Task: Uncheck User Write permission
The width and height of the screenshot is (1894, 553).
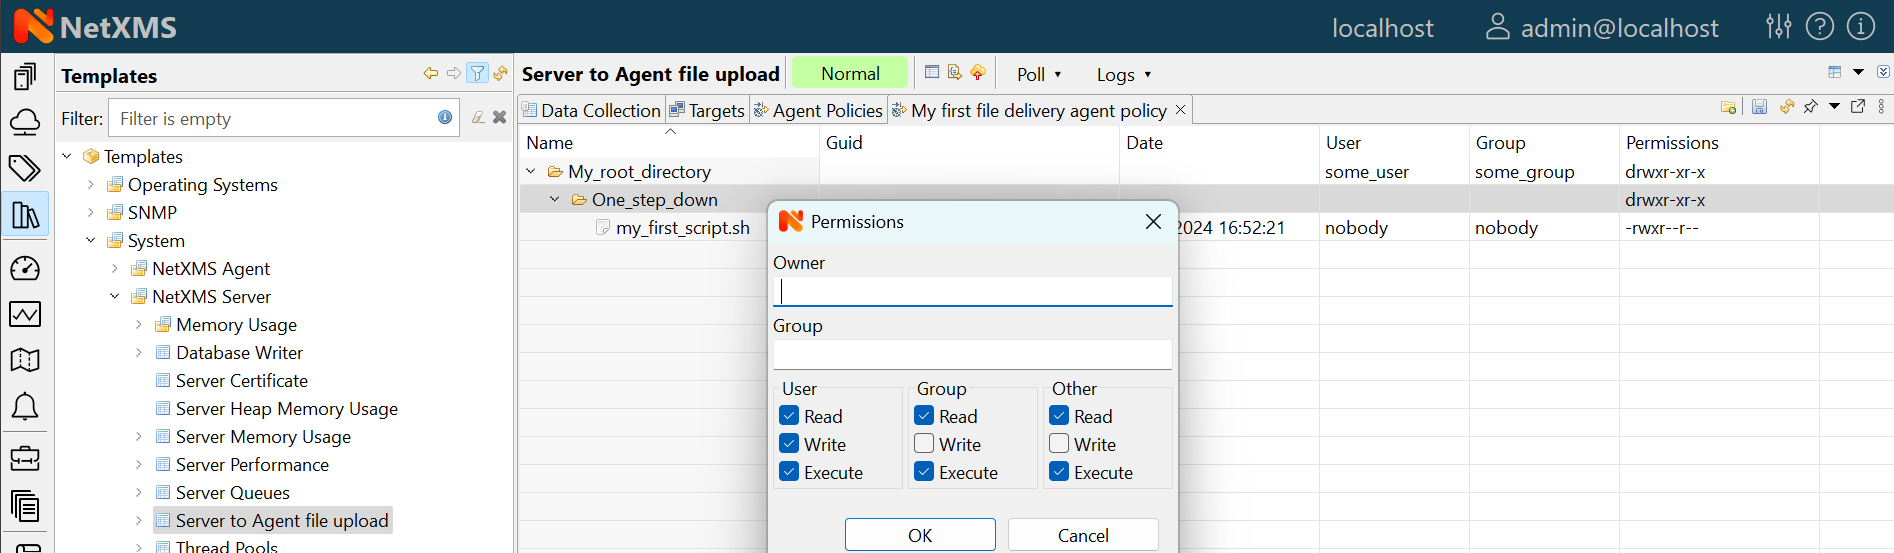Action: [789, 443]
